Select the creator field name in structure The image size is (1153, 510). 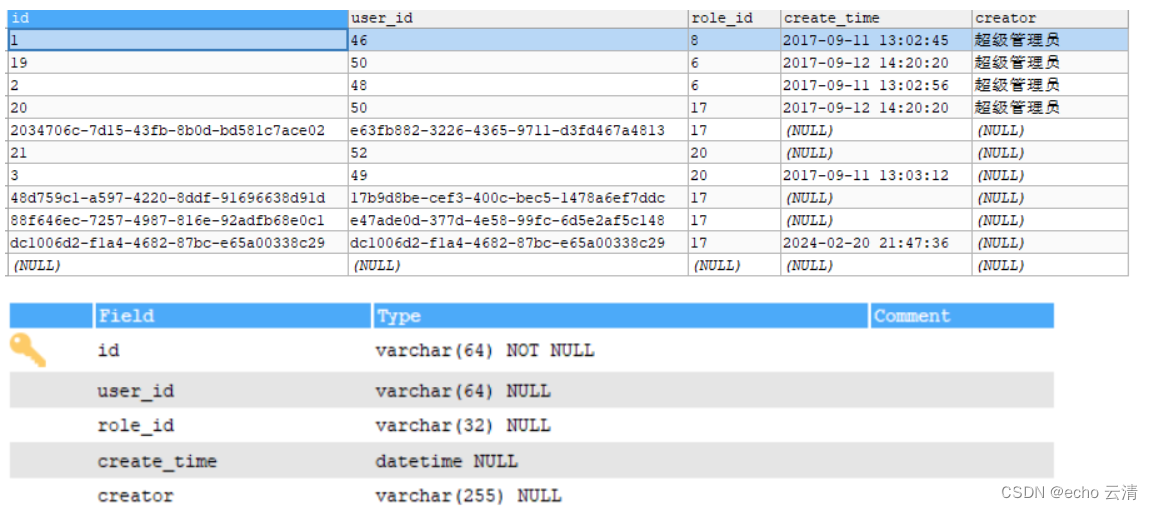pyautogui.click(x=135, y=495)
